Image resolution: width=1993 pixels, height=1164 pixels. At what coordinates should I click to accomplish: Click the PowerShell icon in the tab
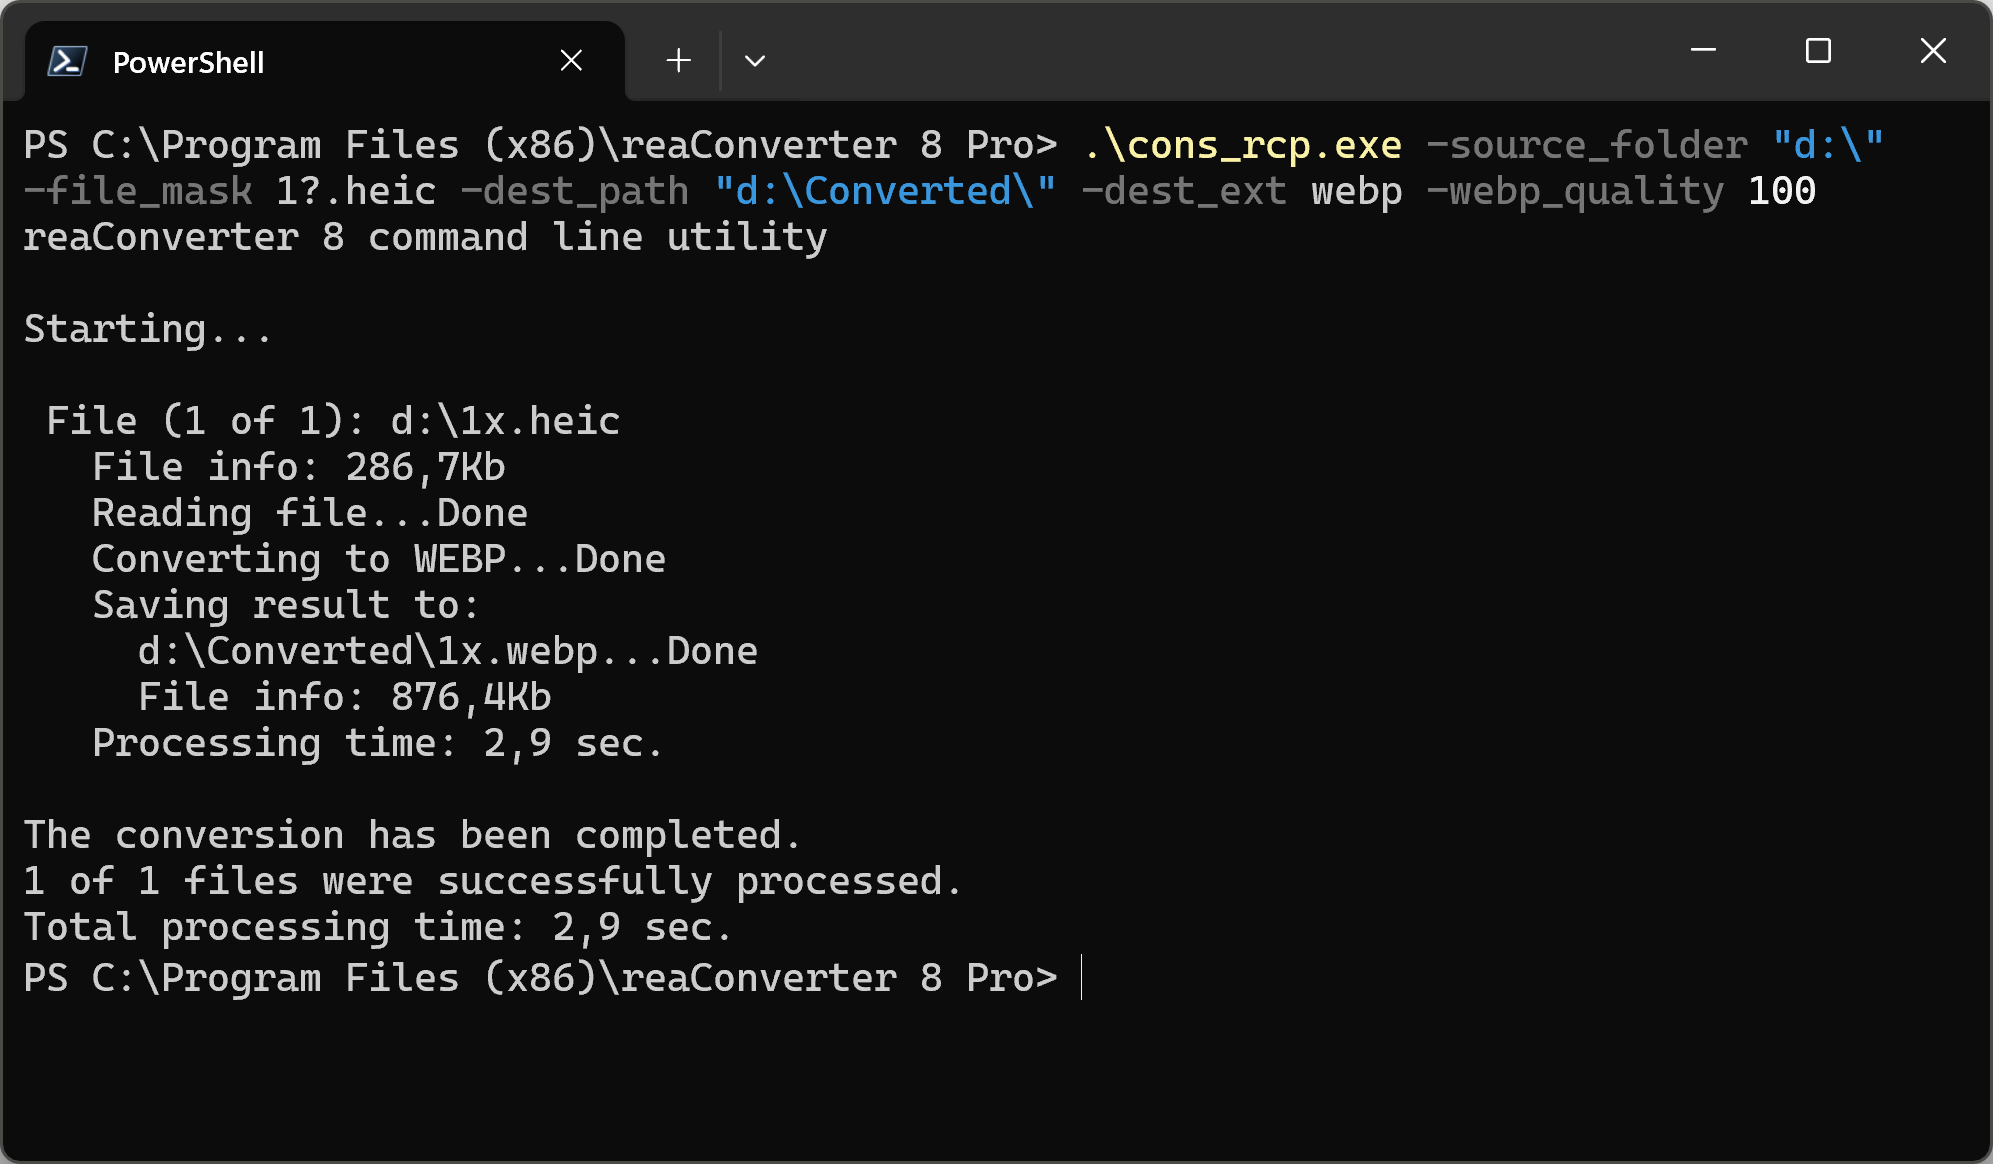pos(67,62)
